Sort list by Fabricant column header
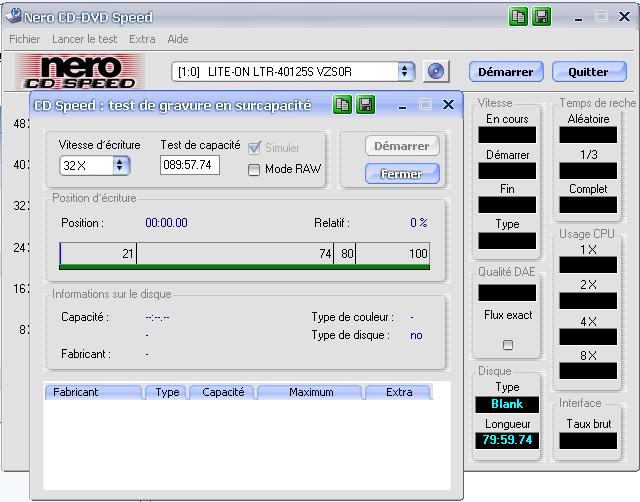This screenshot has height=502, width=640. click(x=94, y=392)
